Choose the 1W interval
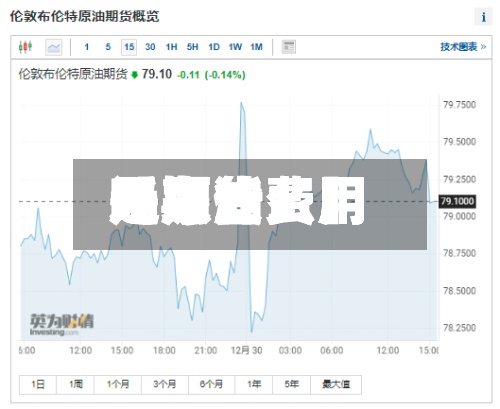Image resolution: width=500 pixels, height=409 pixels. click(x=235, y=47)
